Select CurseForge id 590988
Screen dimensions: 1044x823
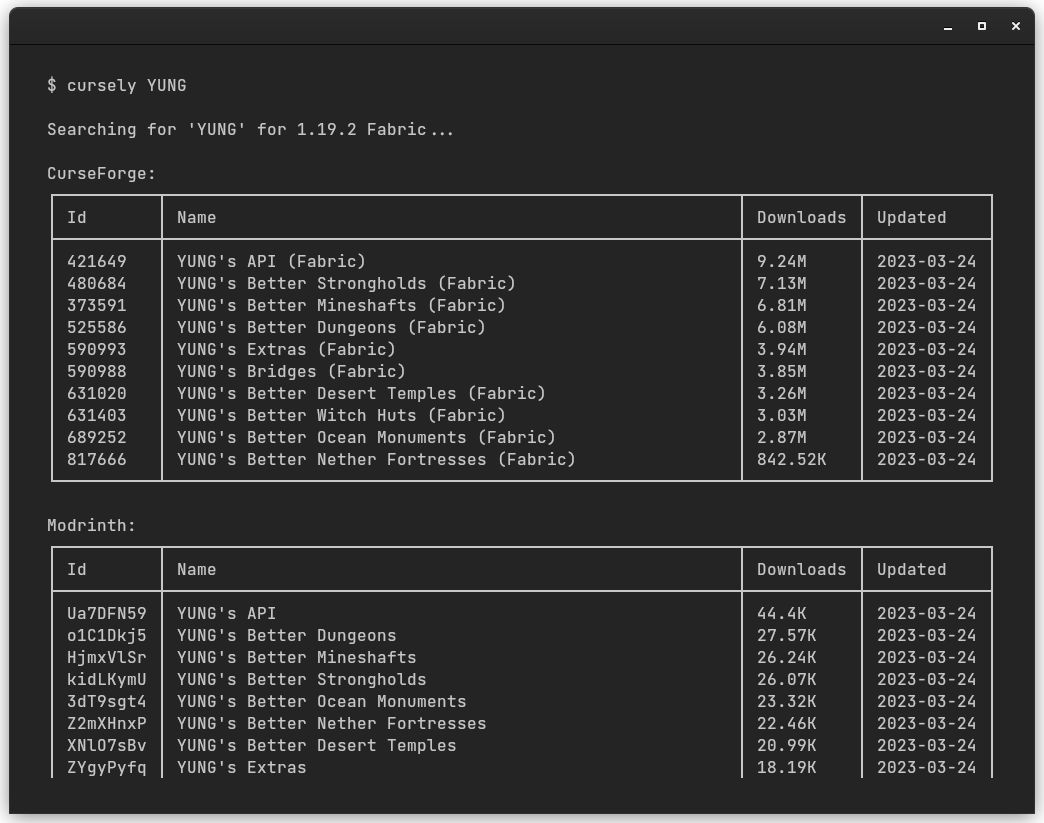(97, 372)
